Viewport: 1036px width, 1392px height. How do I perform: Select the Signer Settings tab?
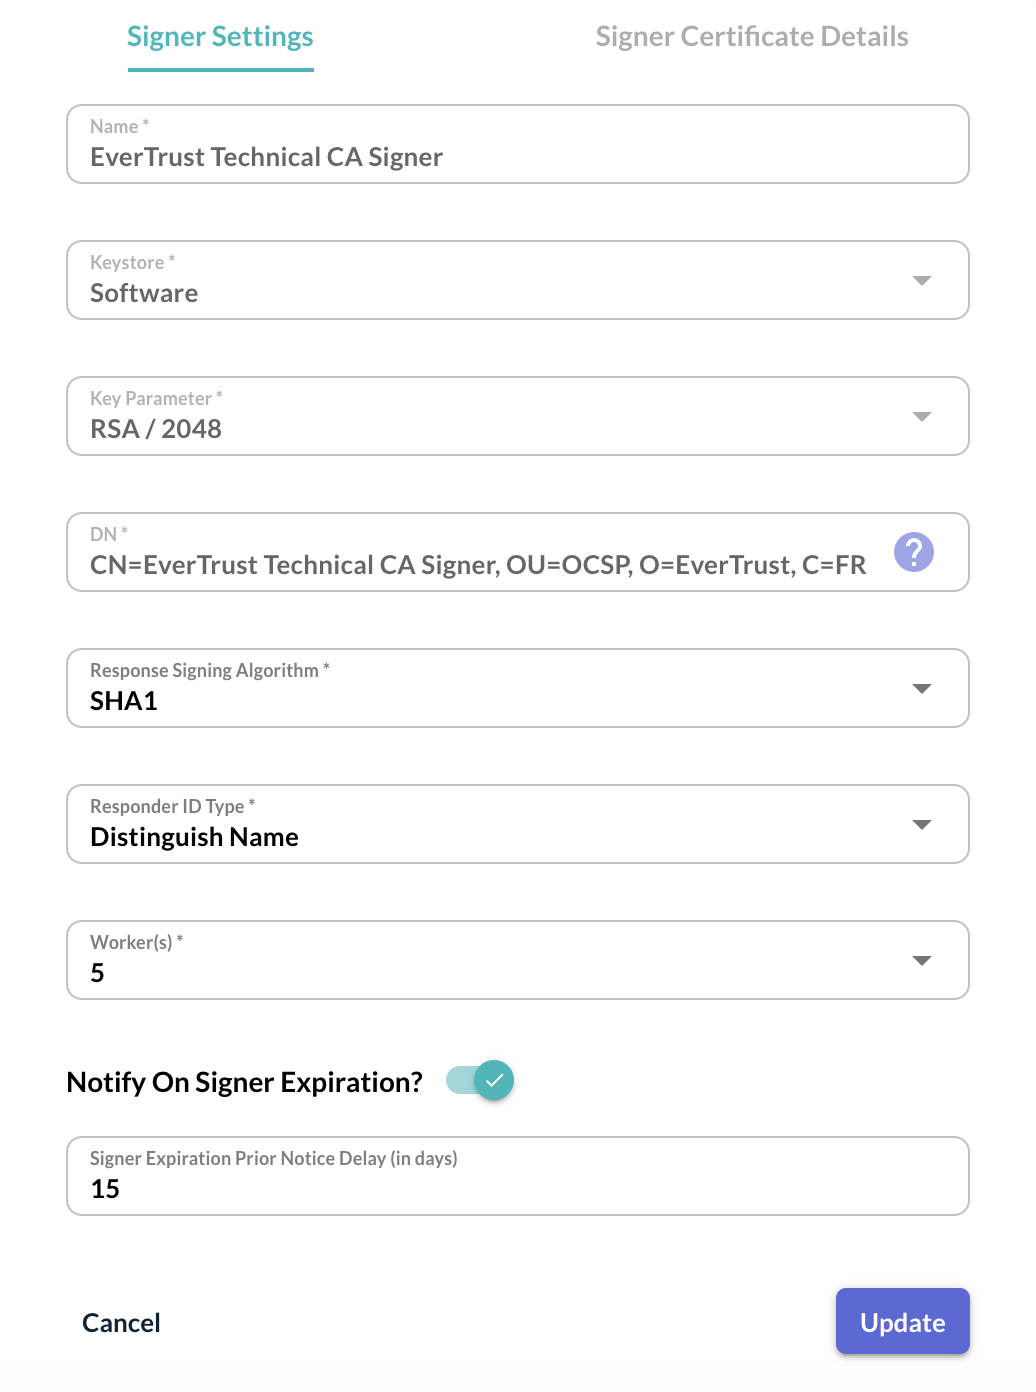click(219, 37)
